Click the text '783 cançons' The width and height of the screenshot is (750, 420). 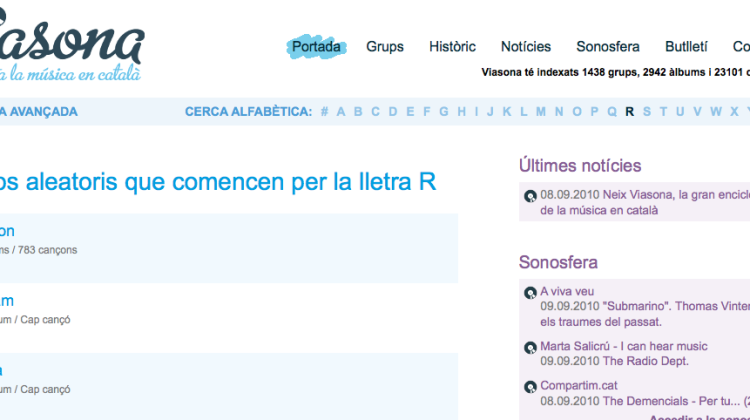click(x=47, y=250)
